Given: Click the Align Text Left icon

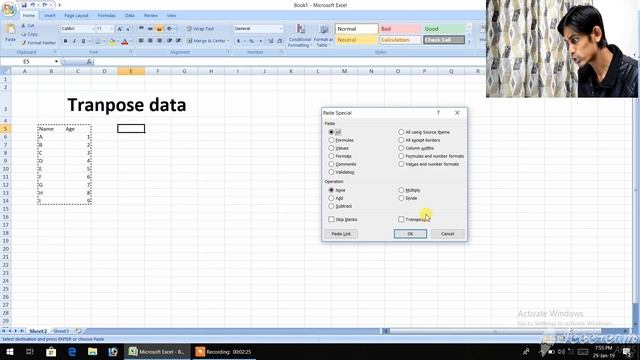Looking at the screenshot, I should point(141,41).
